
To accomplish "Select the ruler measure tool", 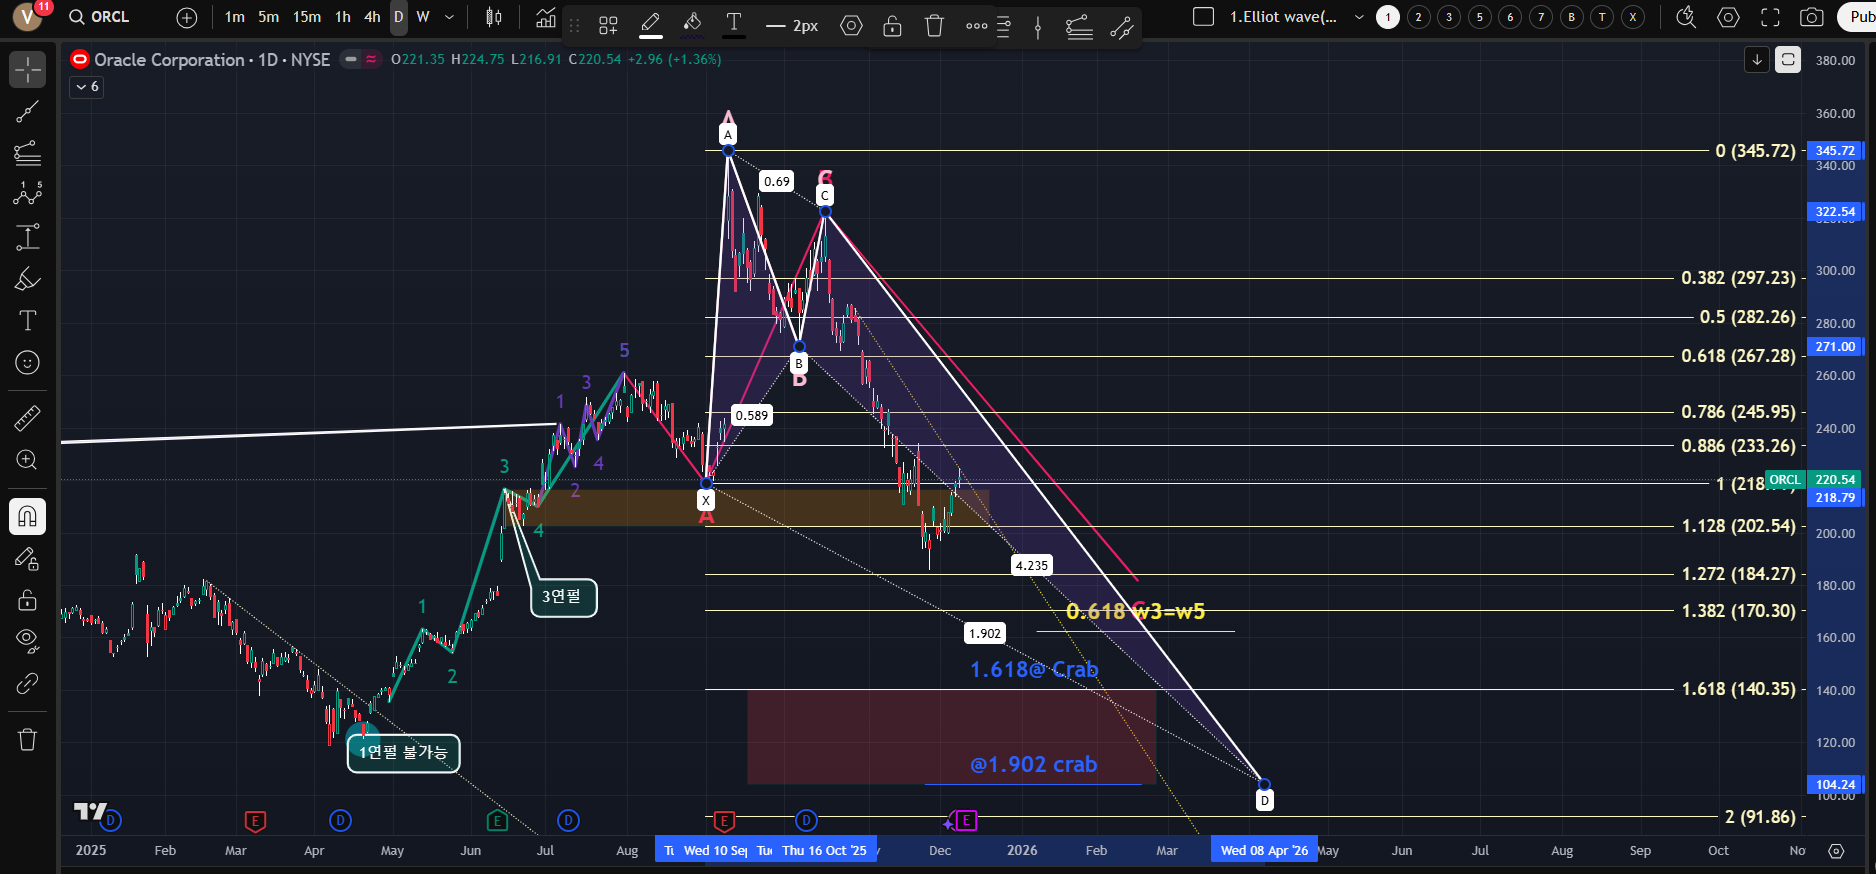I will [27, 418].
